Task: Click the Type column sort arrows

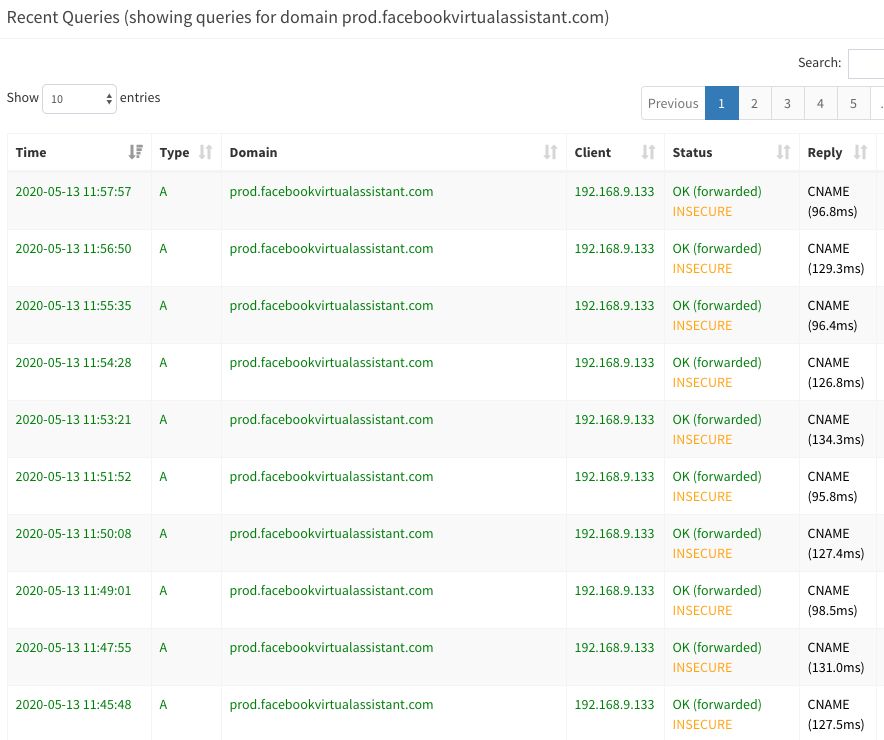Action: pyautogui.click(x=206, y=153)
